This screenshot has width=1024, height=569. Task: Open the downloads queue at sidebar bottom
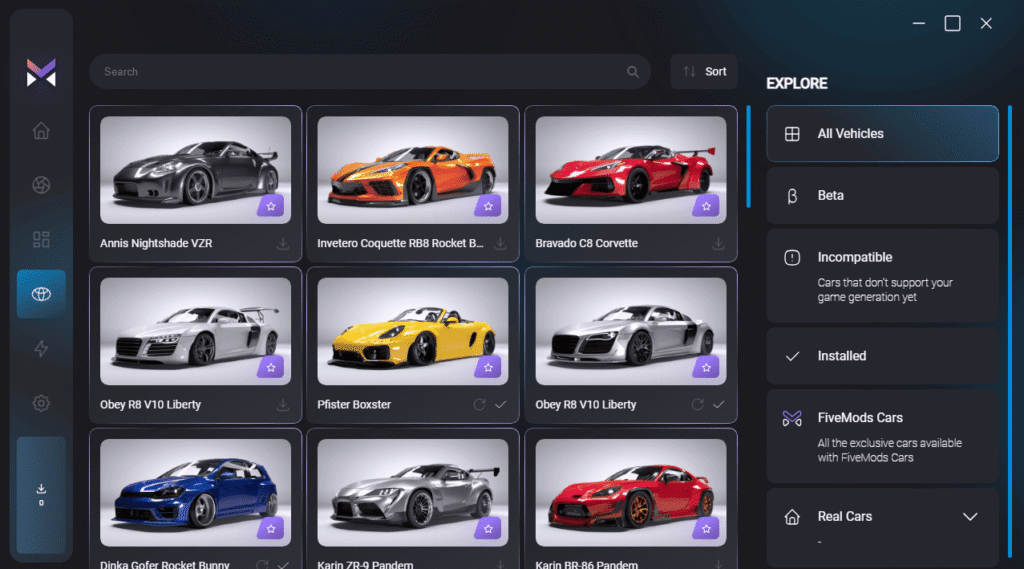point(41,495)
